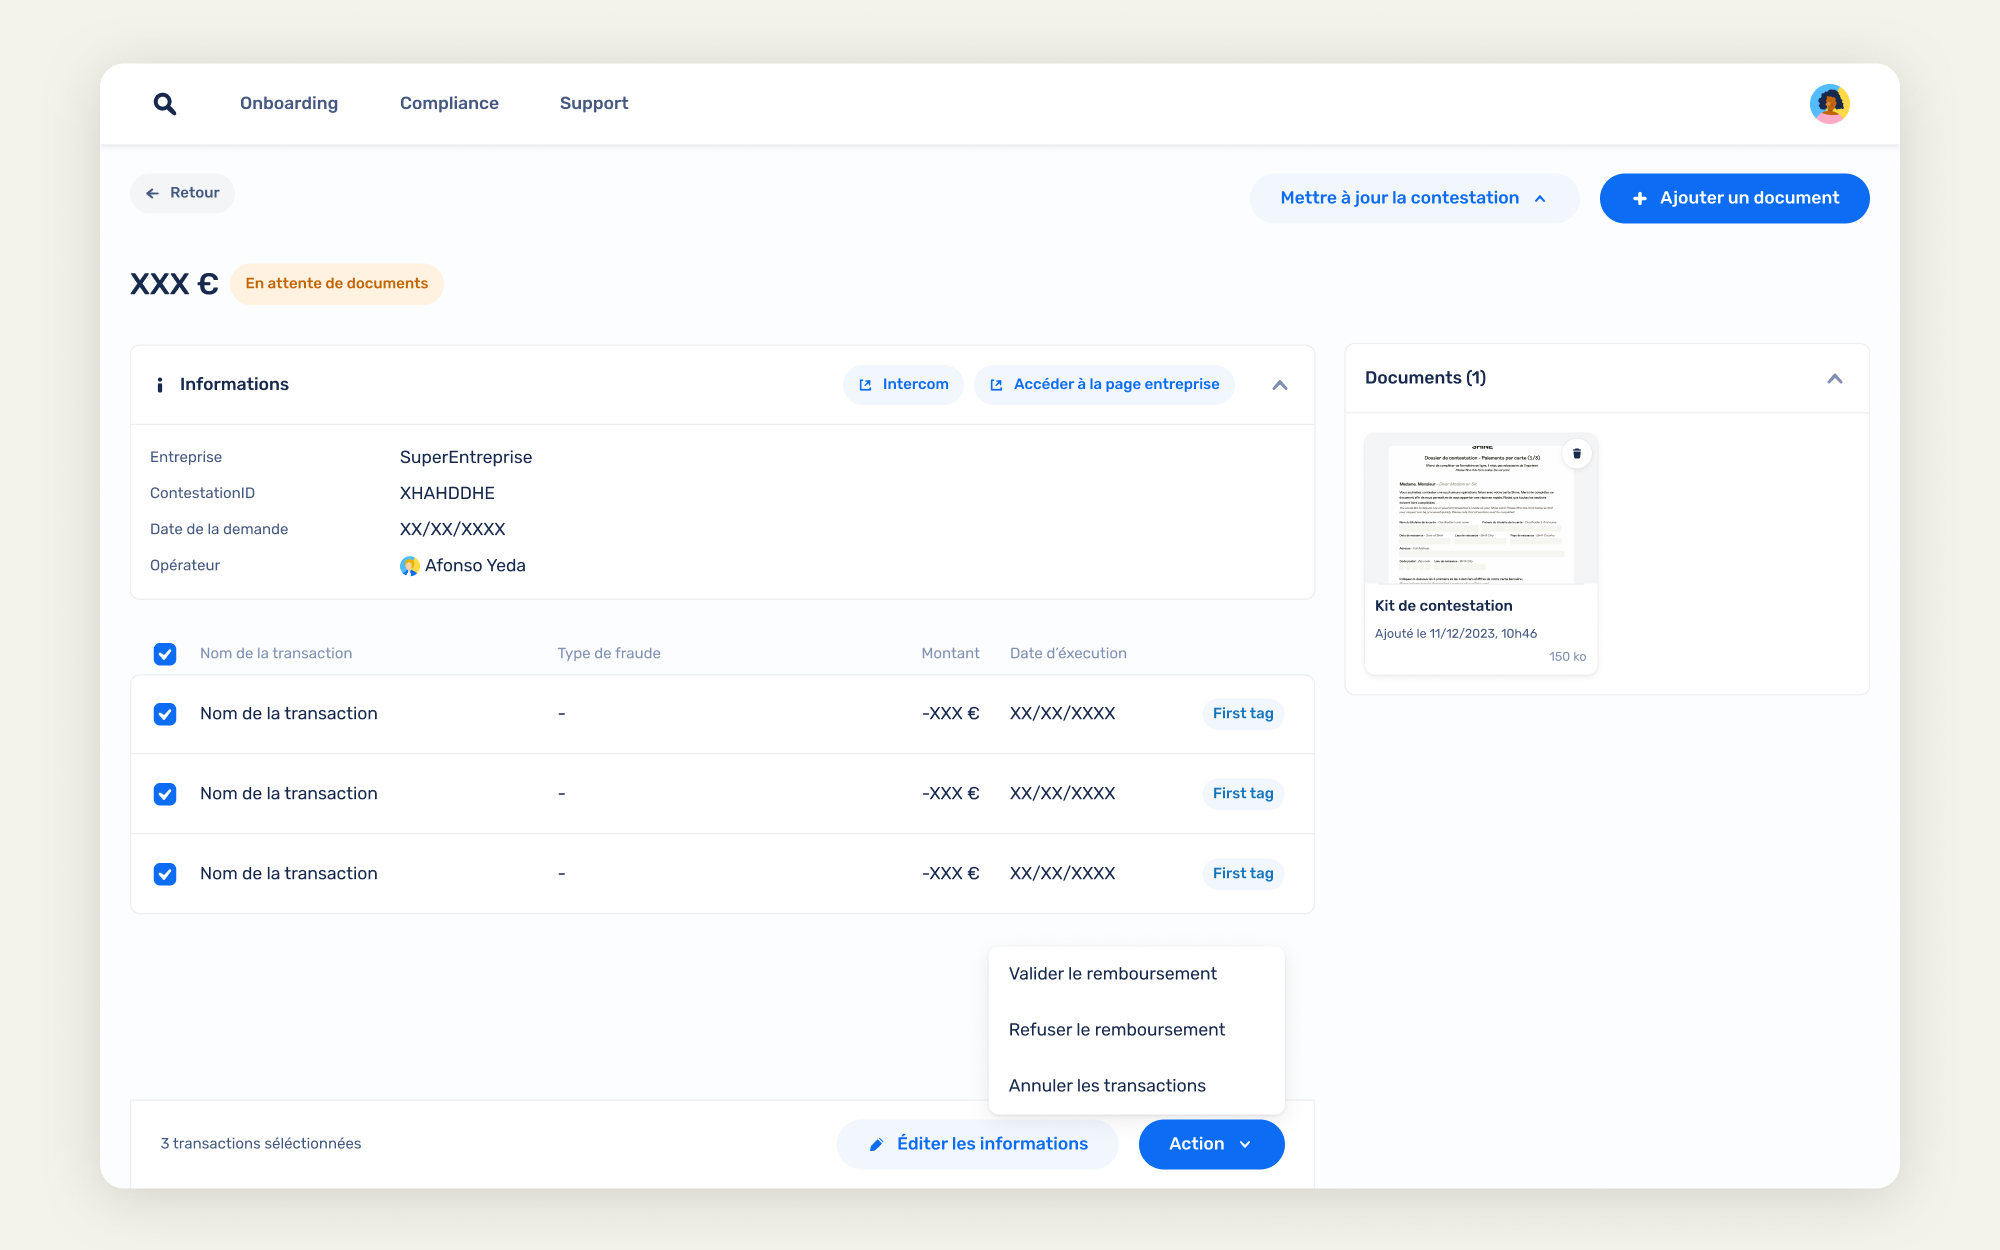
Task: Select the XHAHDDHE contestation ID value
Action: [x=447, y=494]
